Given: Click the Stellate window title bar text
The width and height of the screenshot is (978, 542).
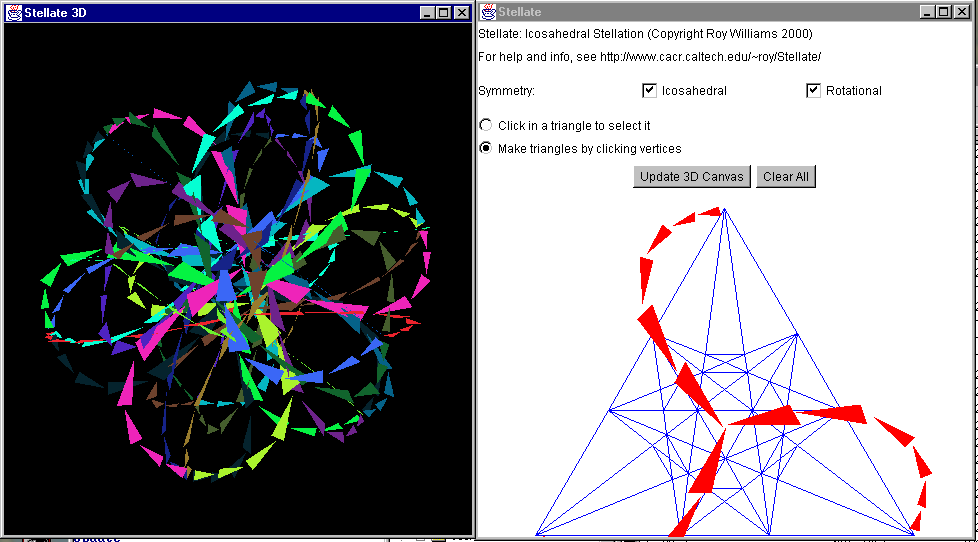Looking at the screenshot, I should pos(520,12).
